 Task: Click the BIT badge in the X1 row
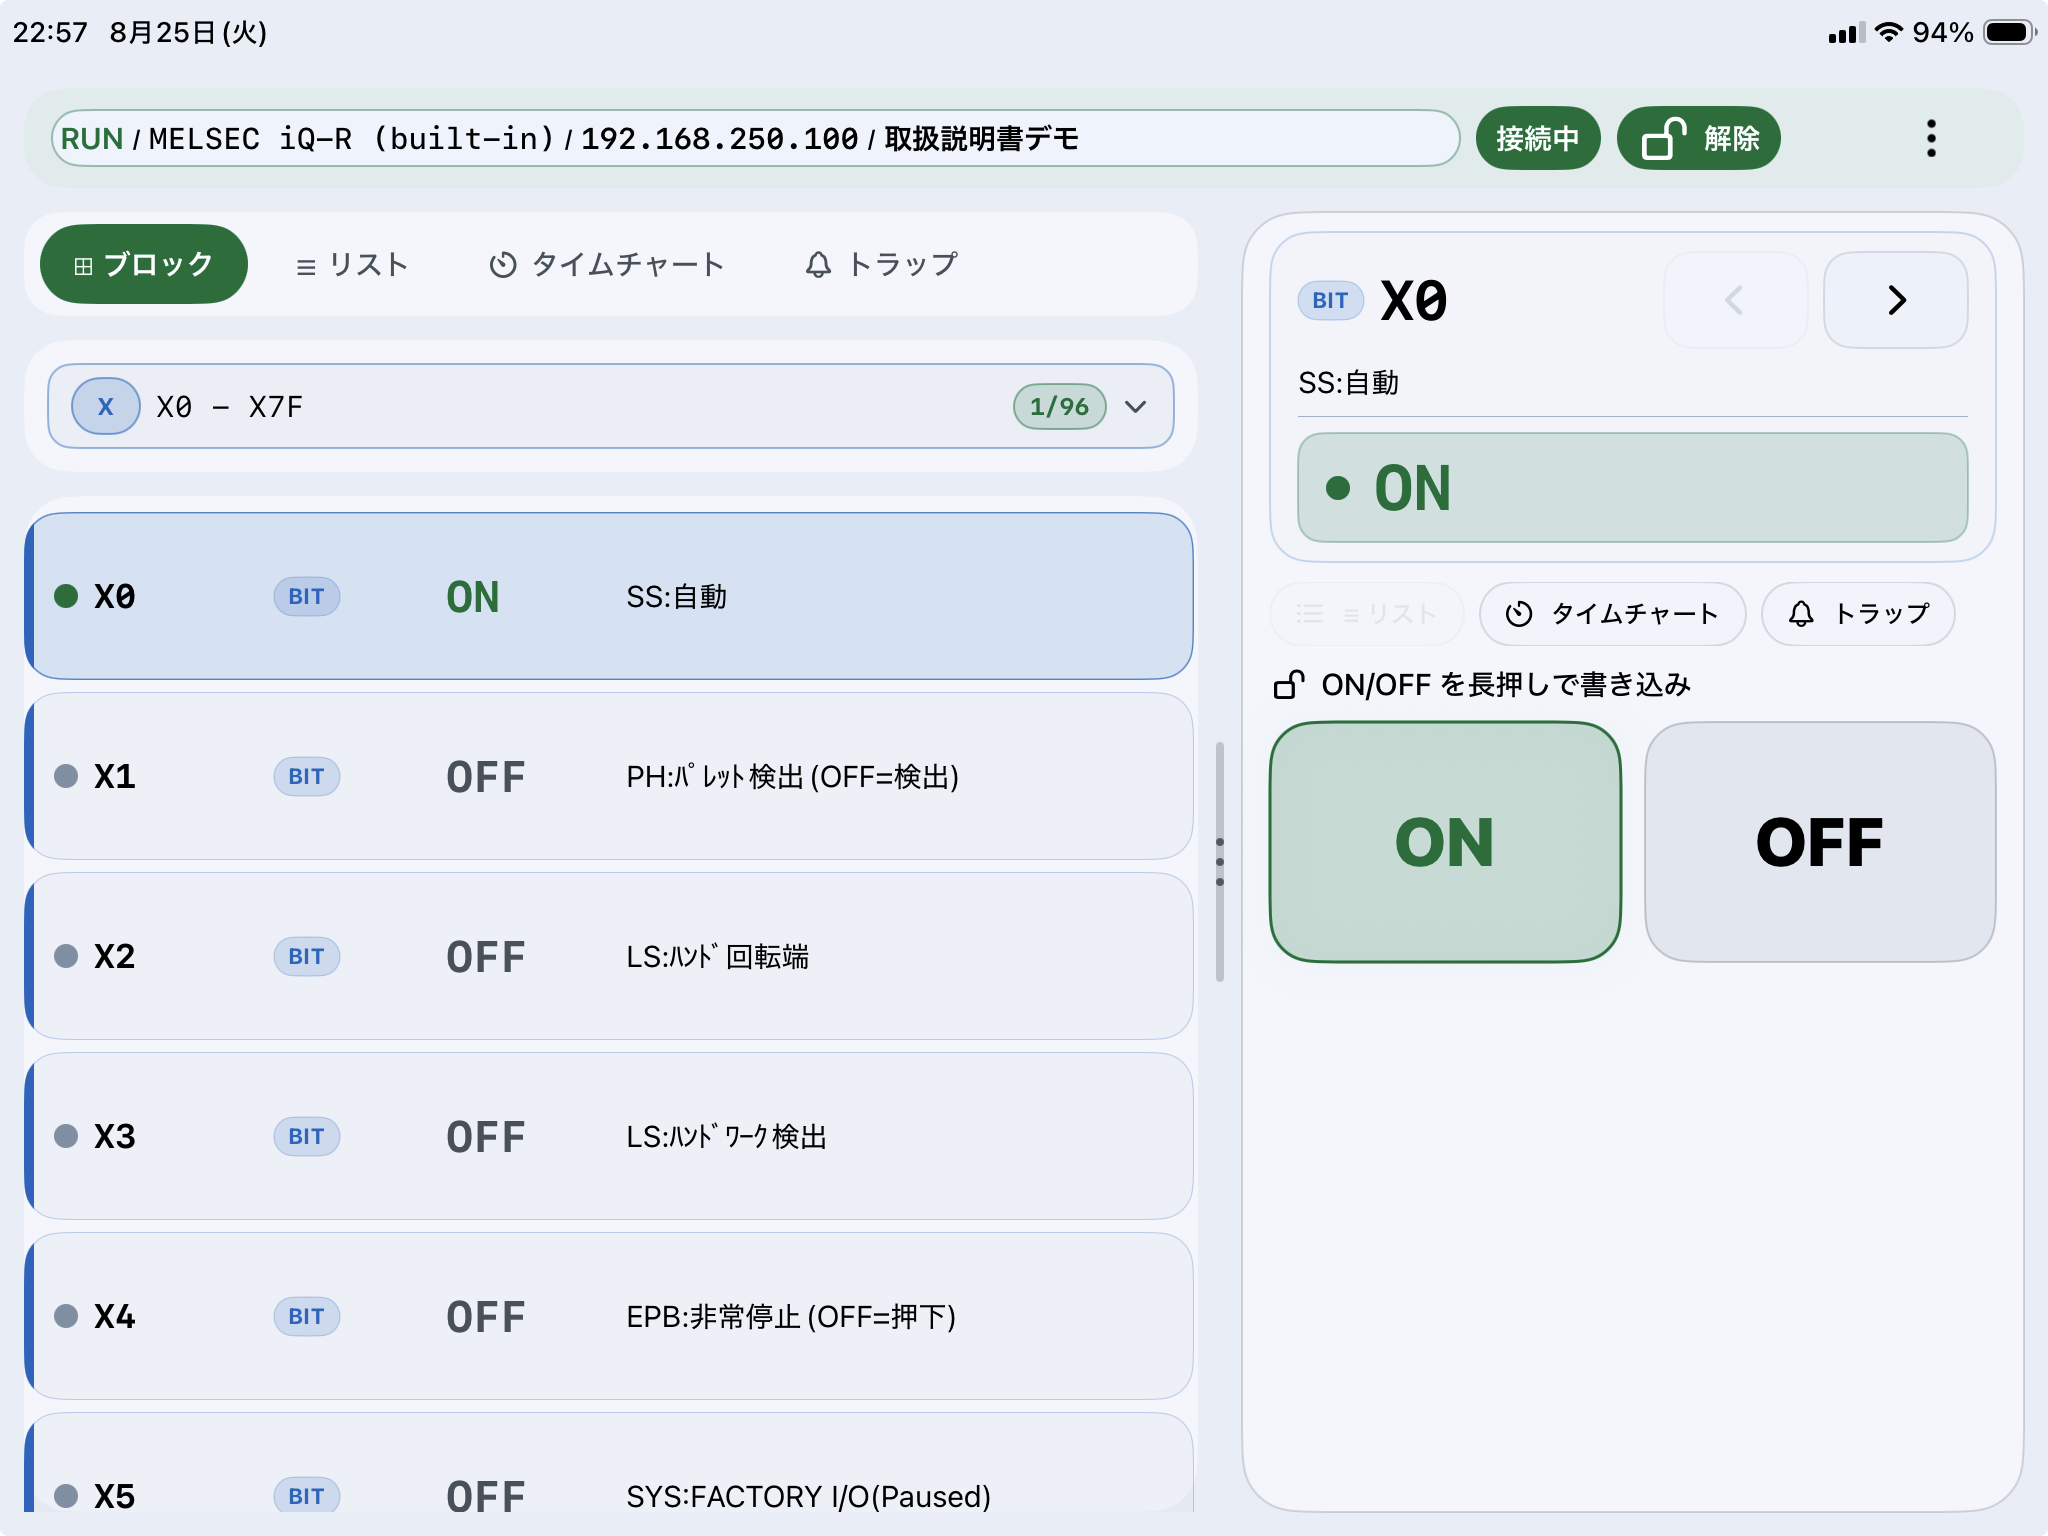tap(306, 776)
